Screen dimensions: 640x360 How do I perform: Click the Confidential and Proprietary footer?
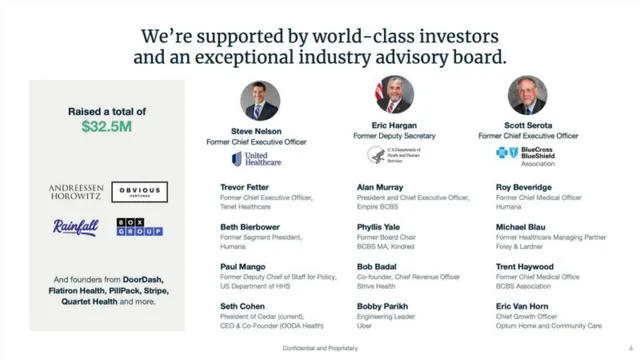click(x=320, y=348)
